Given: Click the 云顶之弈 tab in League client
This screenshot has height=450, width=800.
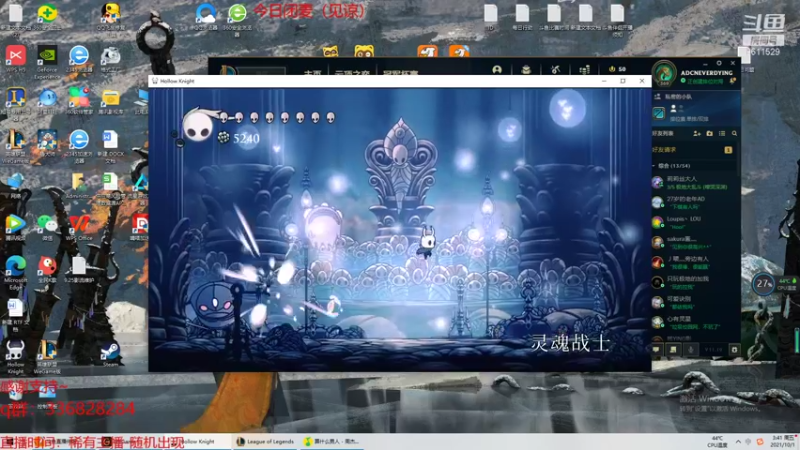Looking at the screenshot, I should click(352, 71).
